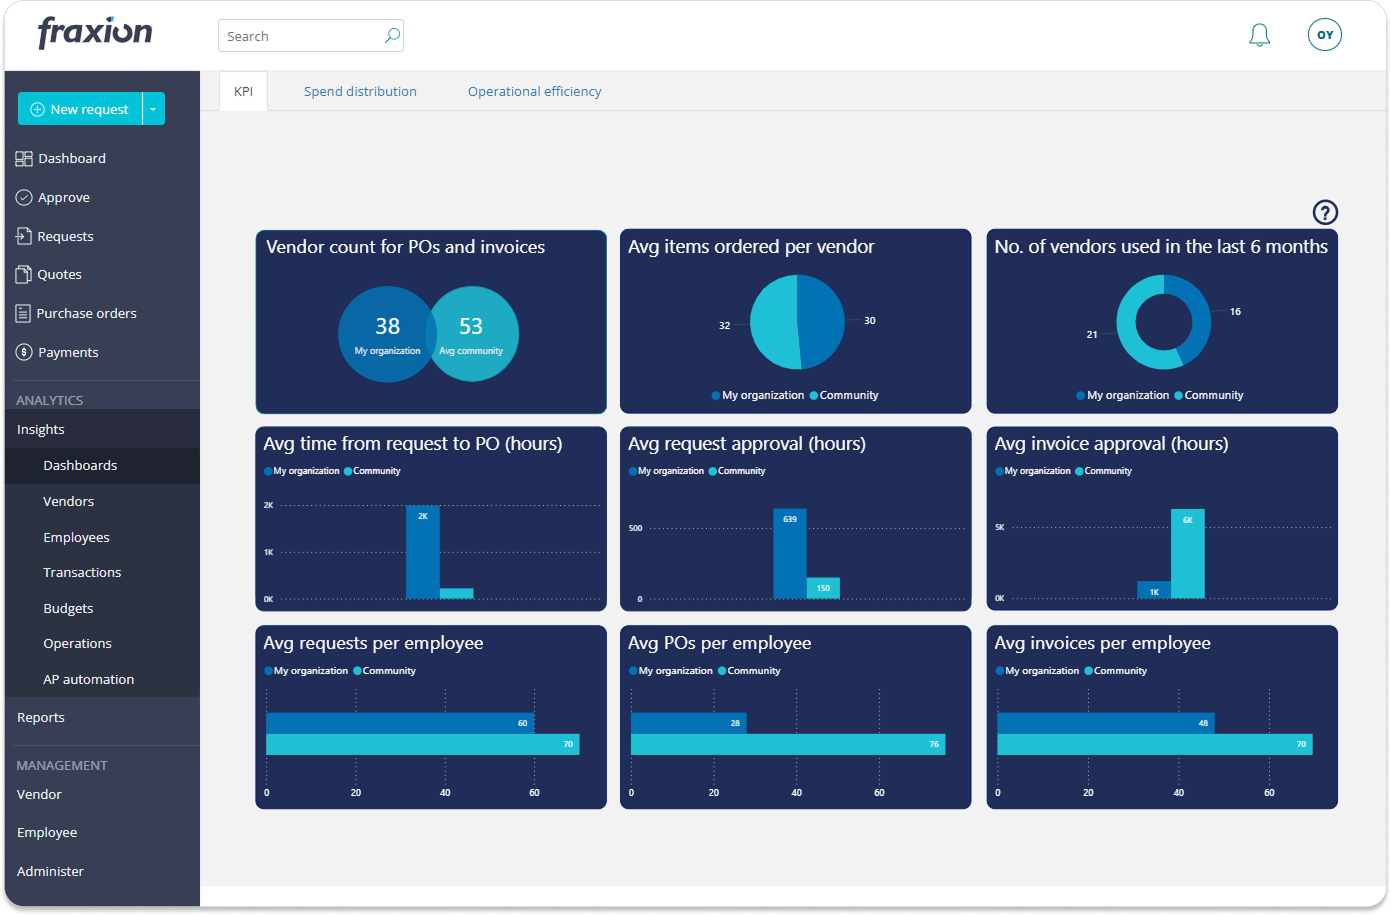The width and height of the screenshot is (1391, 915).
Task: Click the Approve checkmark icon
Action: [x=24, y=197]
